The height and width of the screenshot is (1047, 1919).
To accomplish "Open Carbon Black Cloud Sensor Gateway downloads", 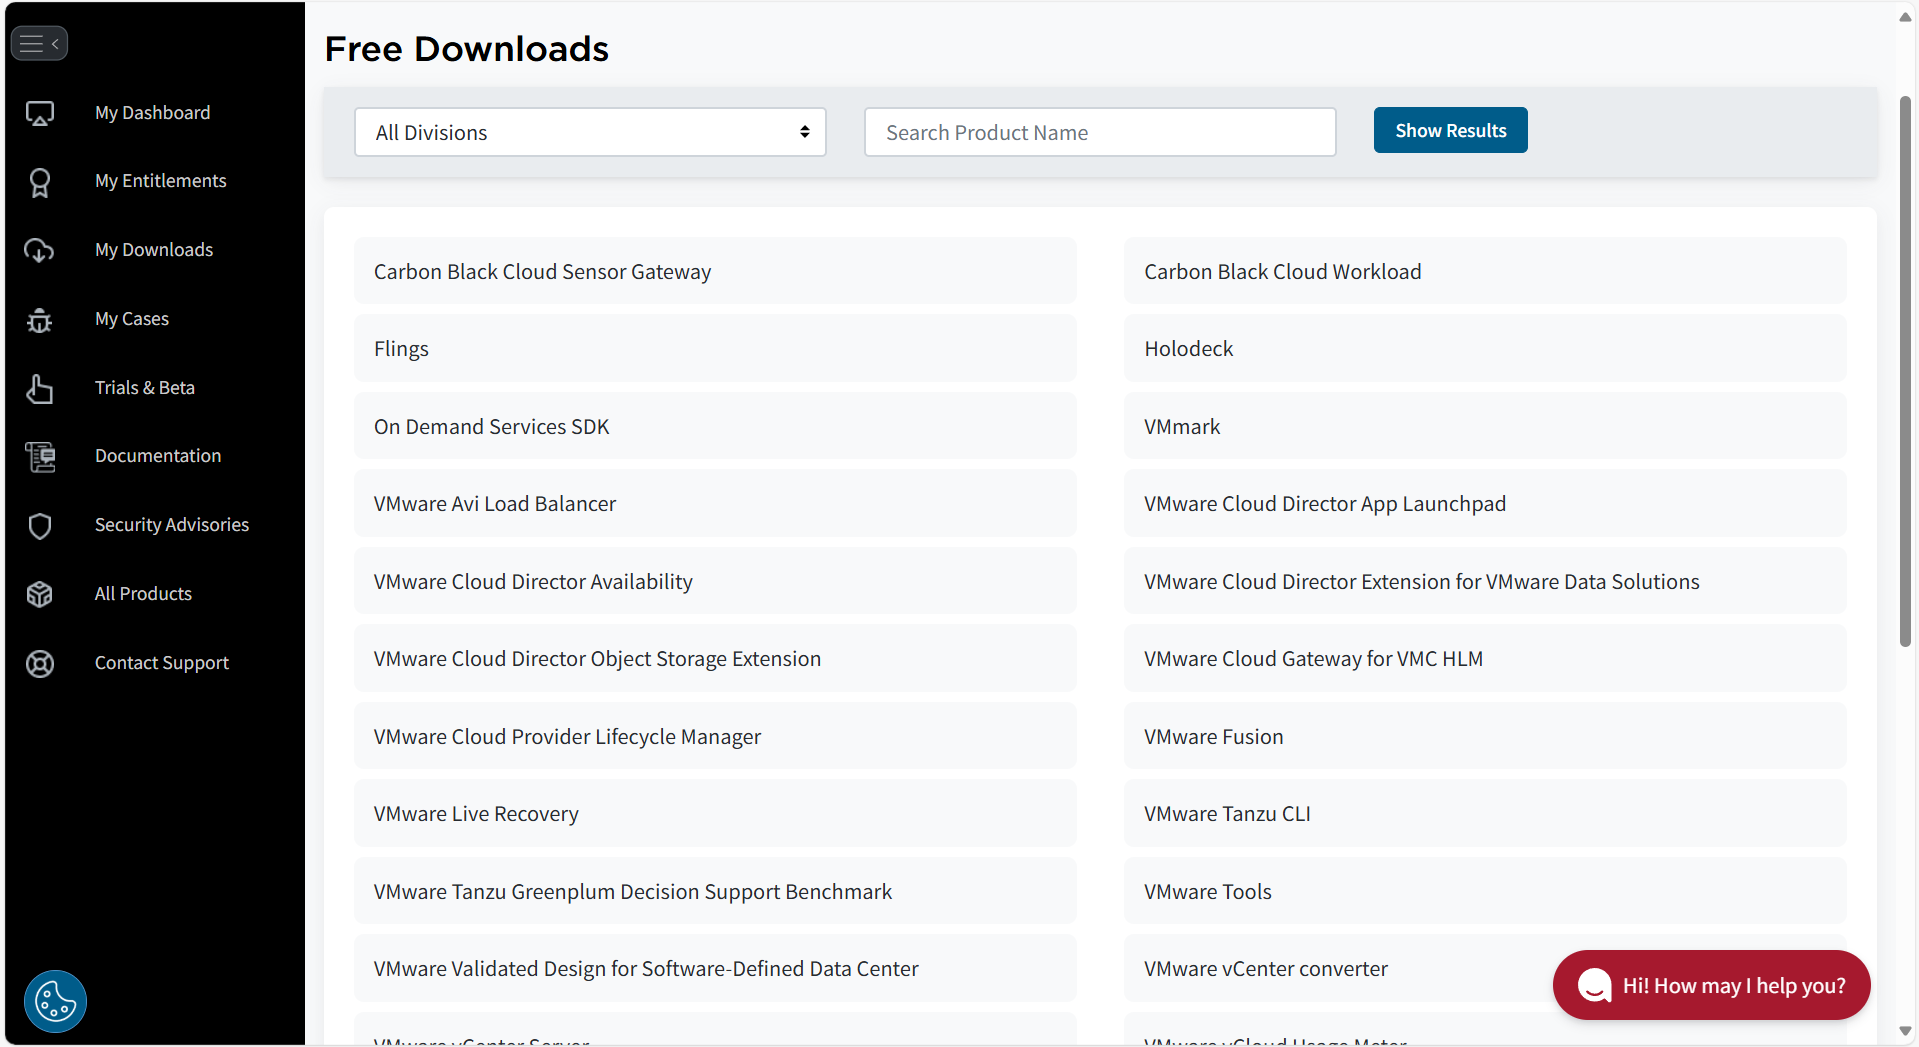I will coord(715,271).
